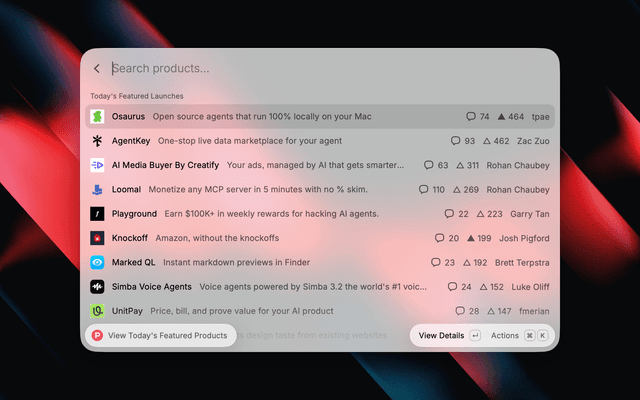Screen dimensions: 640x400
Task: Select the Osaurus product name
Action: pyautogui.click(x=128, y=116)
